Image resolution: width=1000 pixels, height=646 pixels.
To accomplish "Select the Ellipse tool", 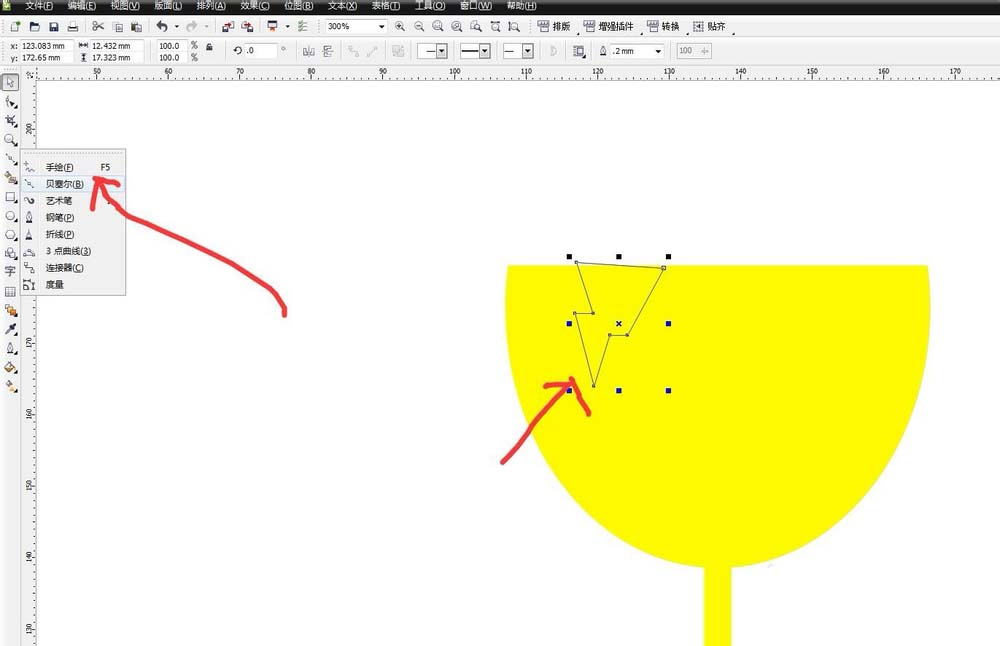I will click(10, 216).
